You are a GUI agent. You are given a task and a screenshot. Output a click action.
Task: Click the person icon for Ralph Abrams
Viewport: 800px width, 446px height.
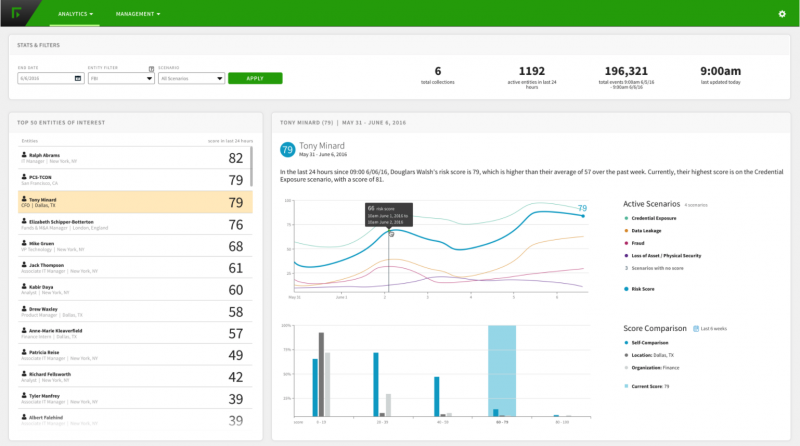click(x=24, y=155)
